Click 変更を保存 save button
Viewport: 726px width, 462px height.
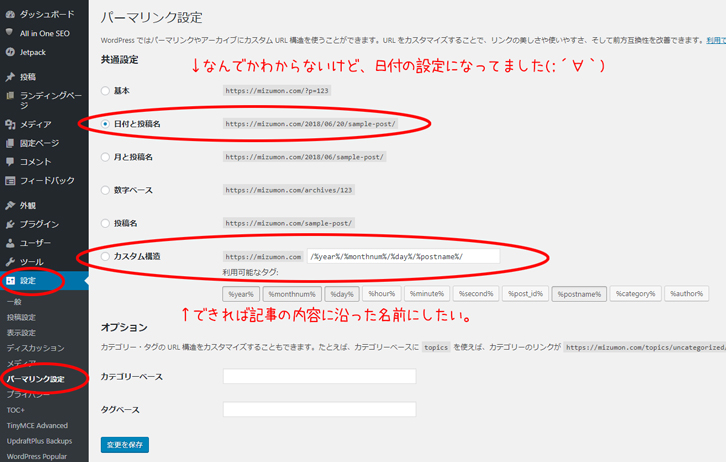(125, 444)
